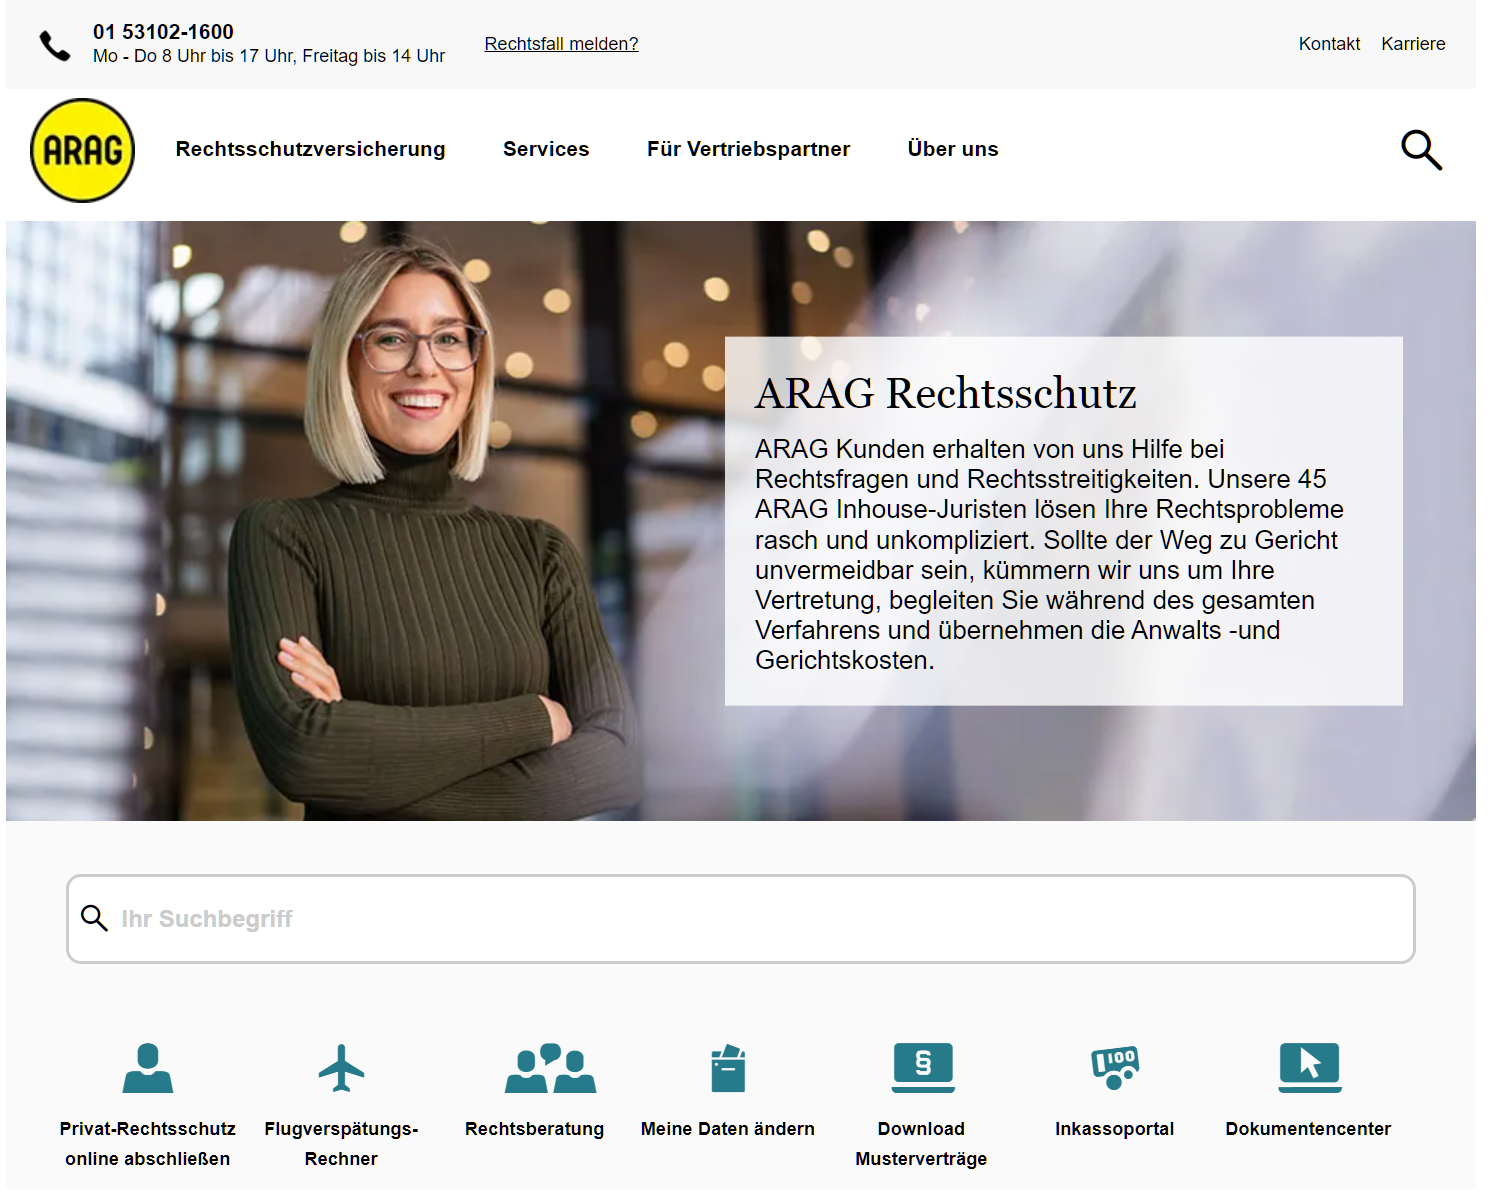
Task: Open search via header magnifier icon
Action: point(1420,150)
